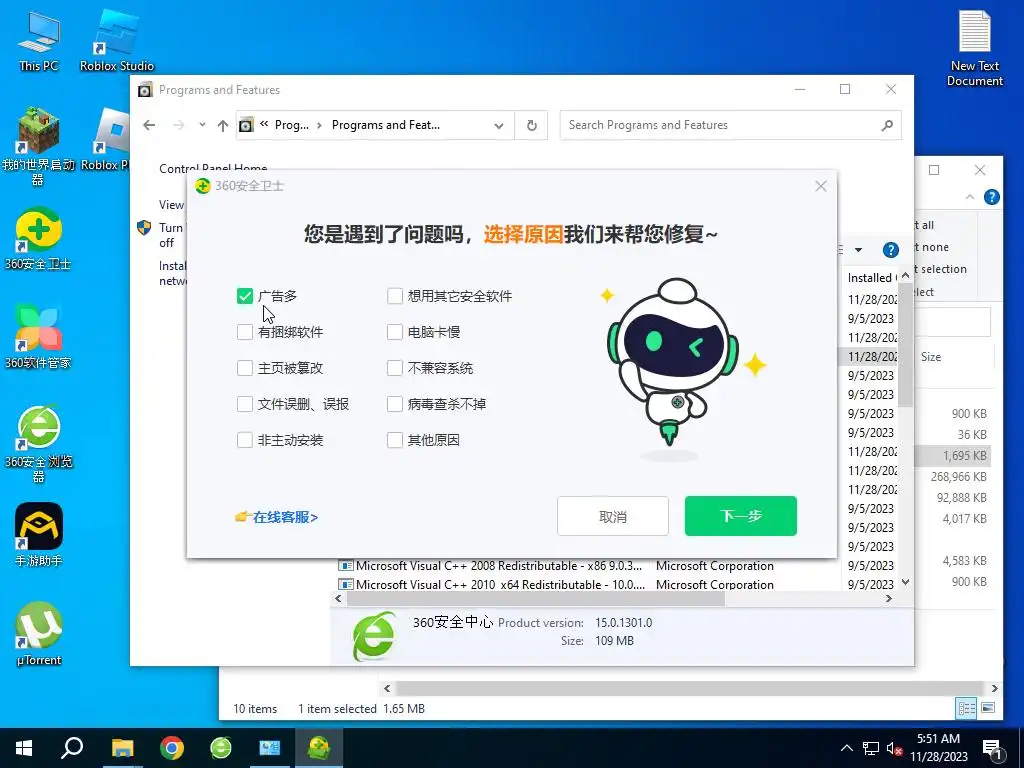1024x768 pixels.
Task: Go back in Programs and Features
Action: click(x=150, y=125)
